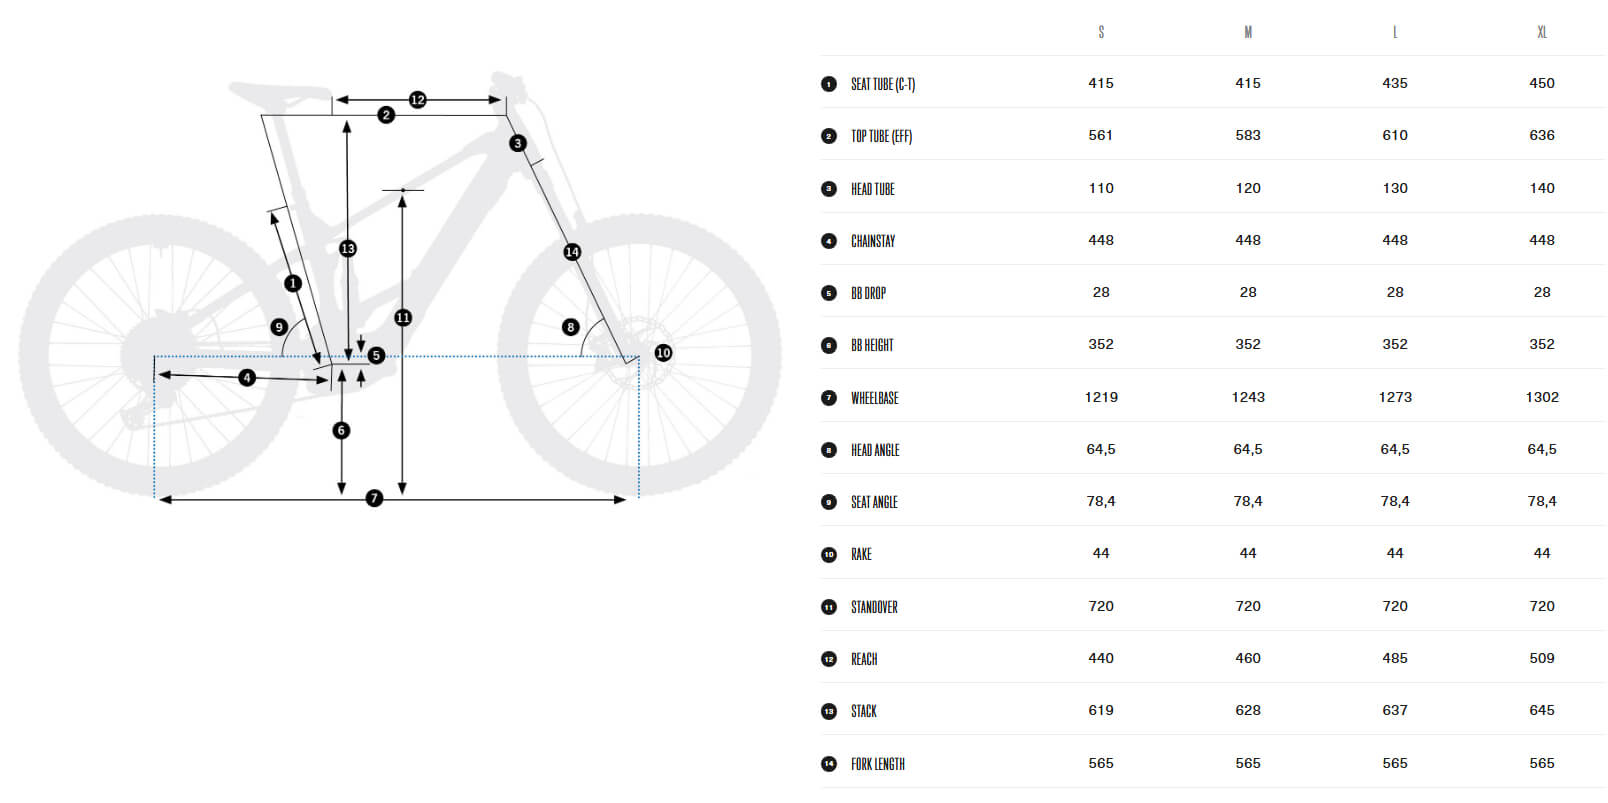Screen dimensions: 1608x803
Task: Select the XL size column header
Action: click(x=1542, y=32)
